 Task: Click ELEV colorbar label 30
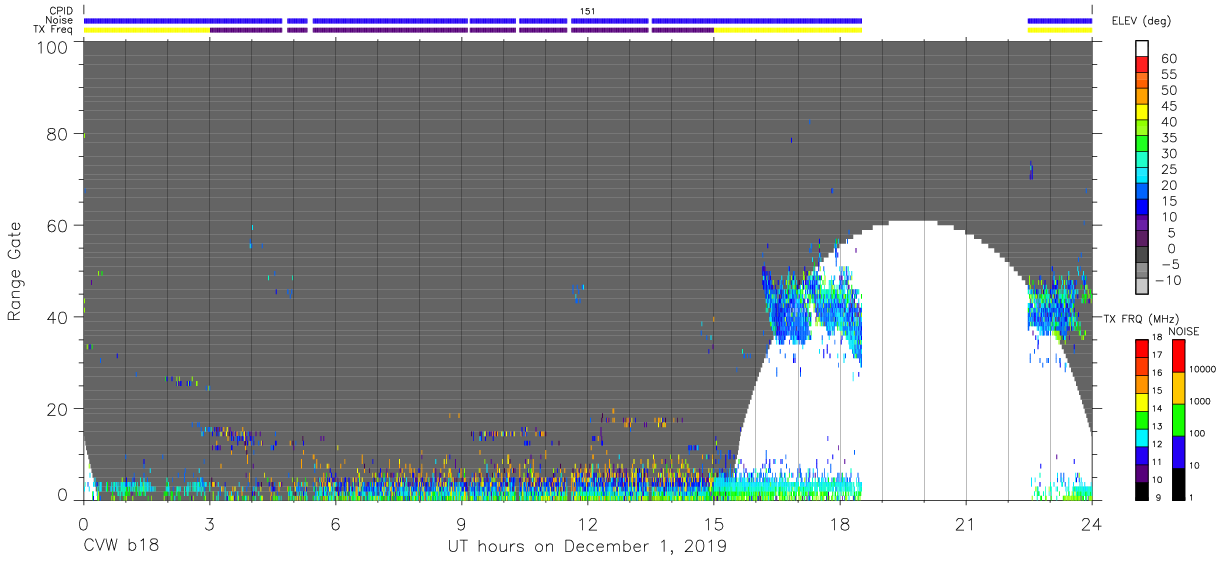1170,153
